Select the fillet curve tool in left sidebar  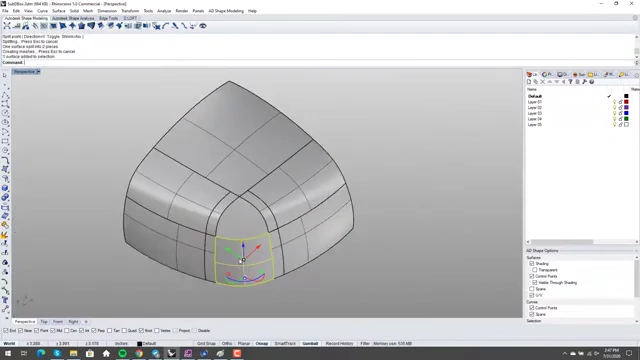click(x=5, y=160)
